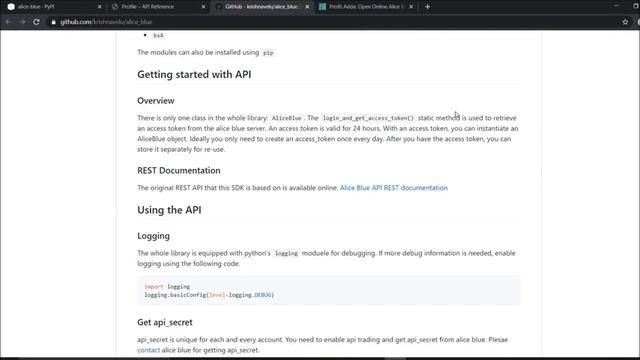Close the alice-blue PyPI tab
640x360 pixels.
(100, 7)
